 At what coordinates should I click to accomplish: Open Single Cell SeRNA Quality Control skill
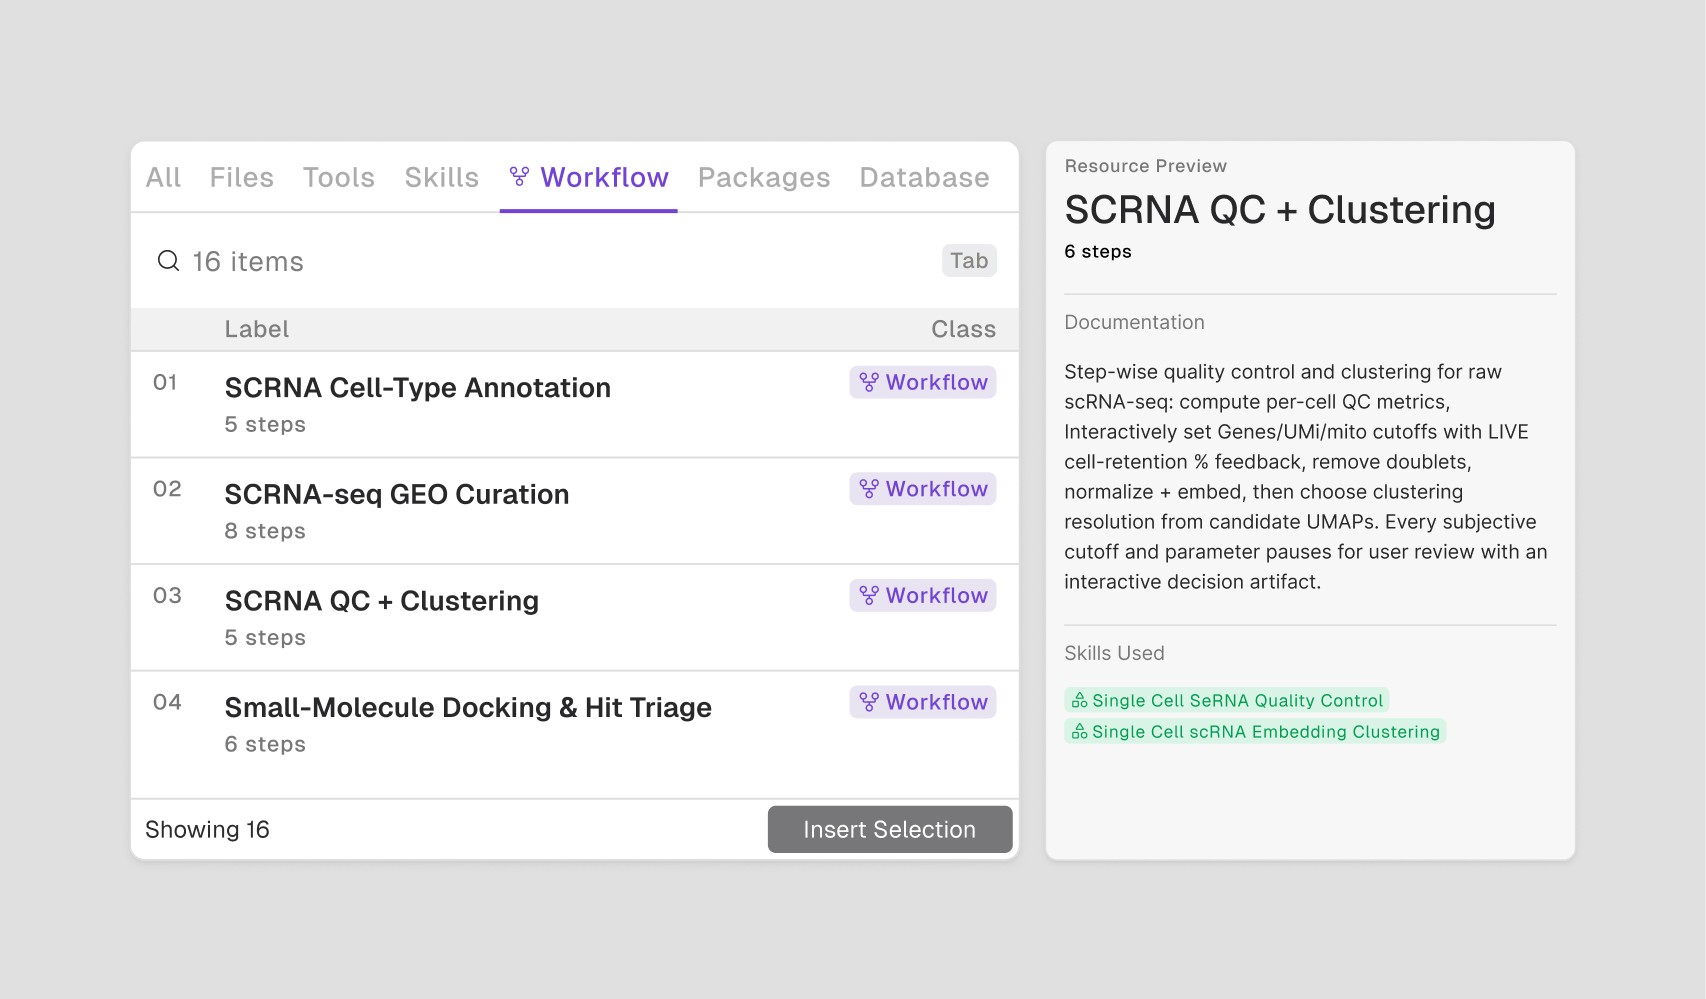point(1227,701)
